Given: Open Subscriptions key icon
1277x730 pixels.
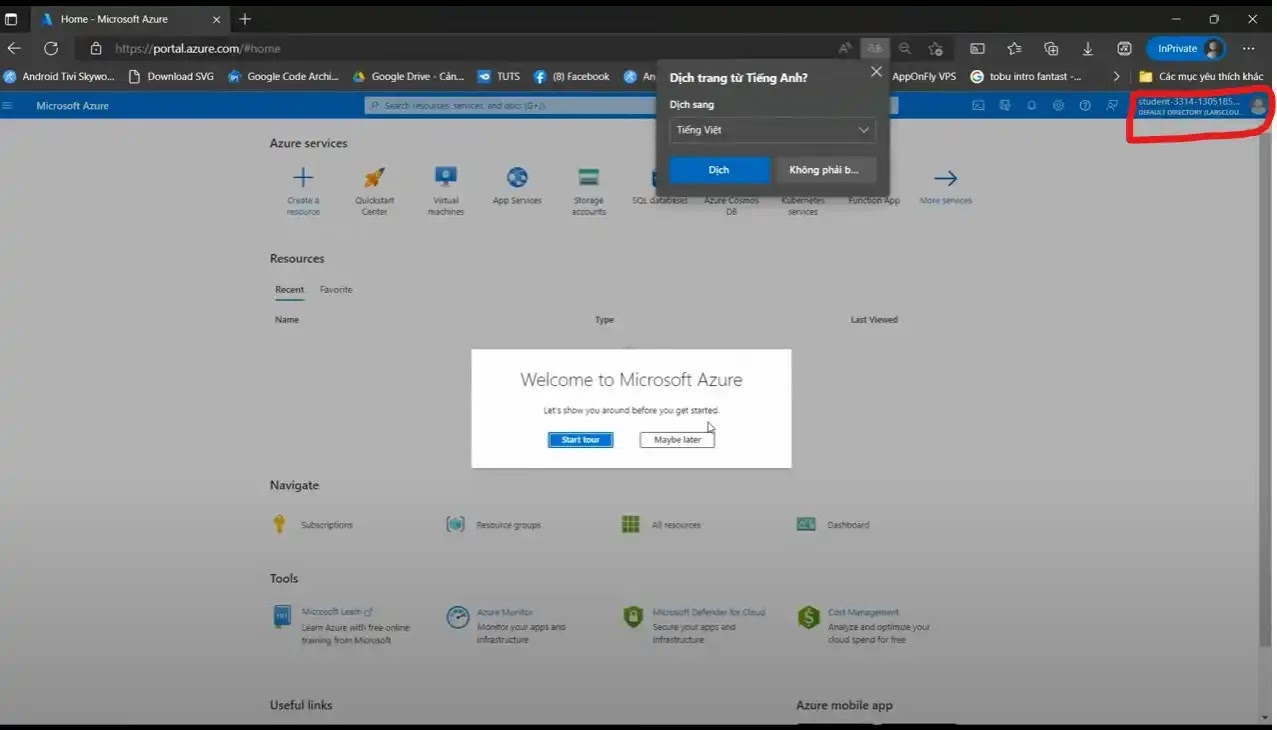Looking at the screenshot, I should pyautogui.click(x=280, y=524).
